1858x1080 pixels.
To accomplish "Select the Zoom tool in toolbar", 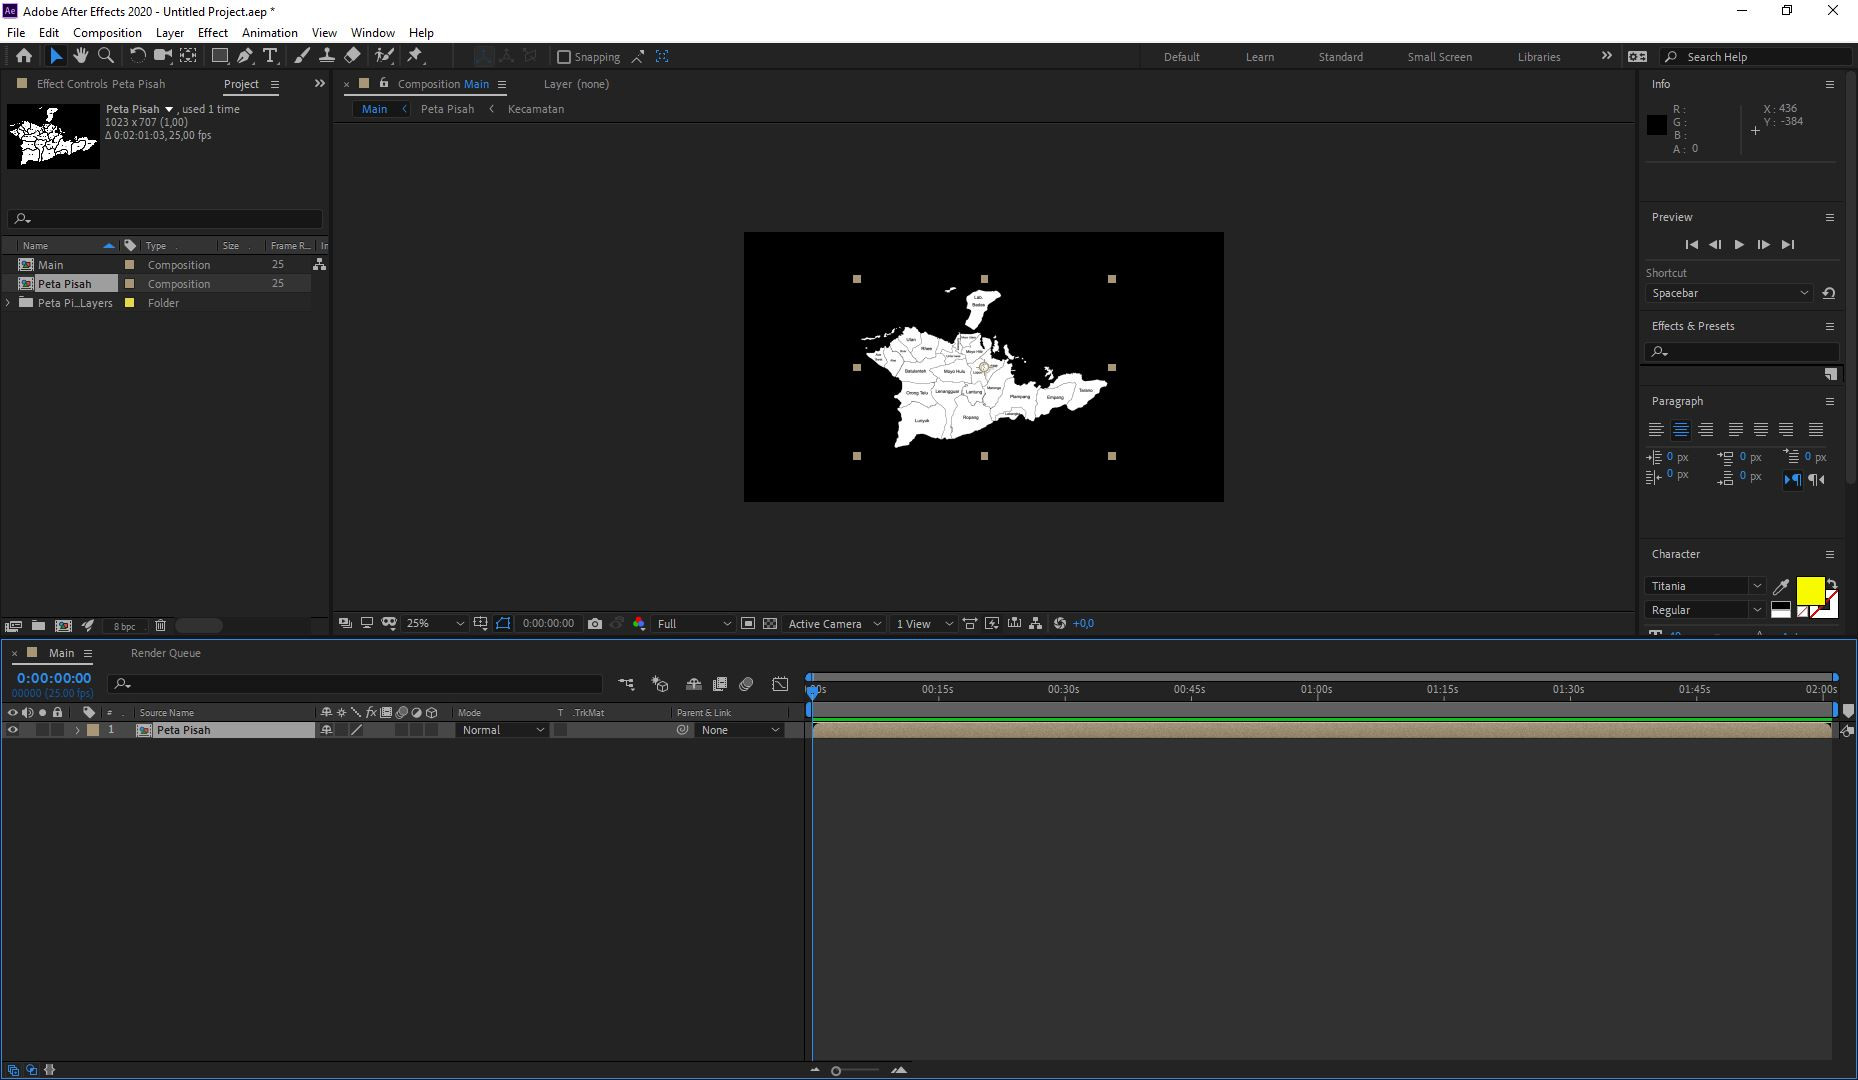I will [x=106, y=57].
